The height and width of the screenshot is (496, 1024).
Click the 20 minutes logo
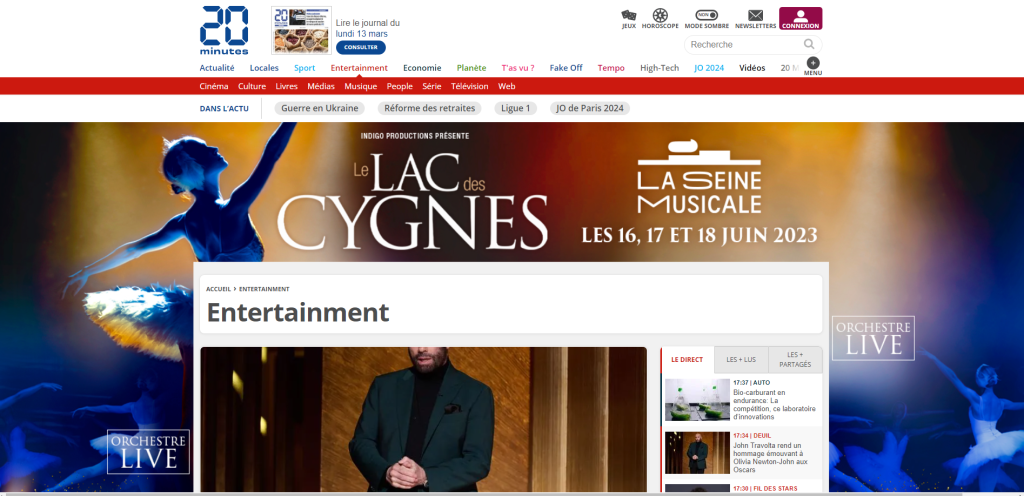coord(224,31)
